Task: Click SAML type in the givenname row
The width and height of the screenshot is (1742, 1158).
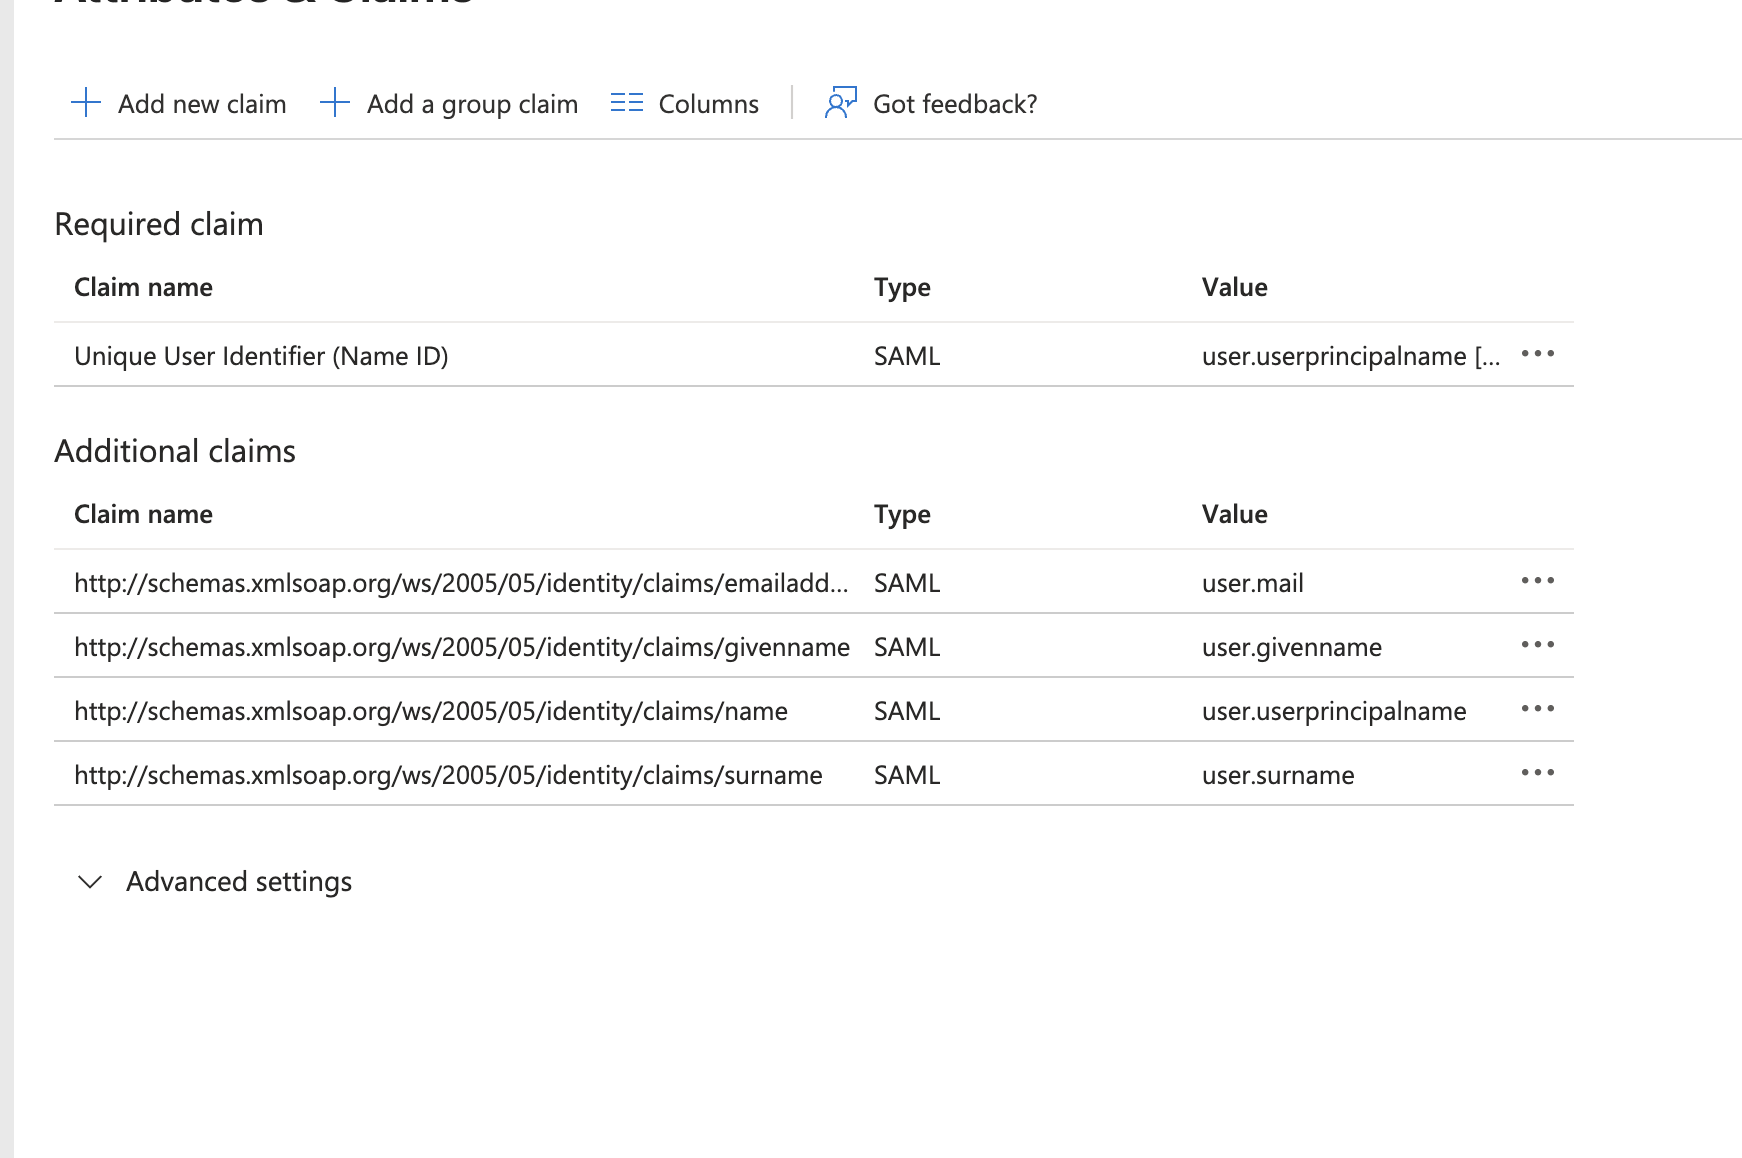Action: coord(907,647)
